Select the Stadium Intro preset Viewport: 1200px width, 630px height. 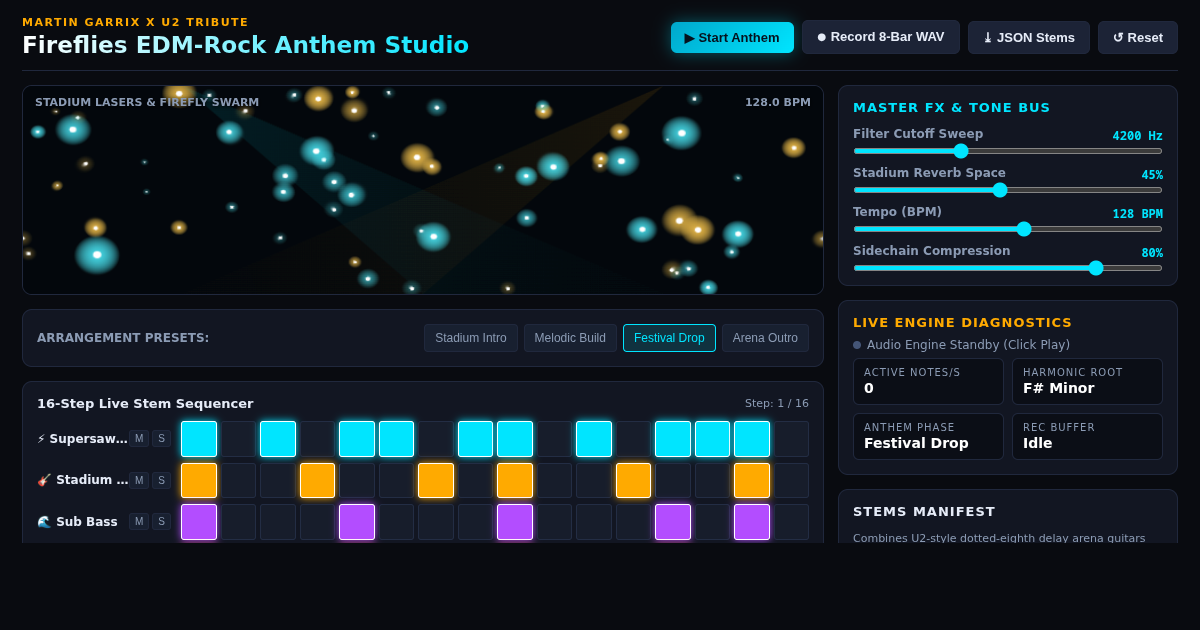coord(471,338)
